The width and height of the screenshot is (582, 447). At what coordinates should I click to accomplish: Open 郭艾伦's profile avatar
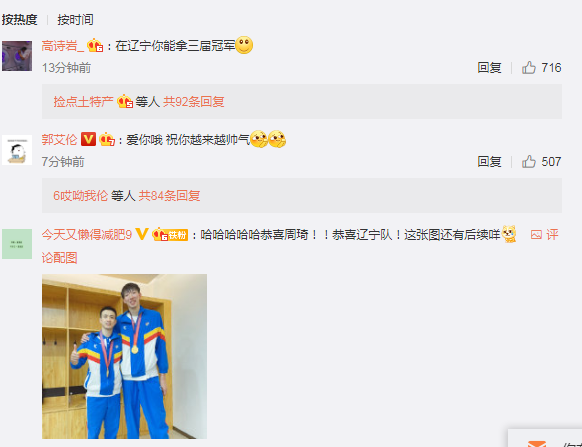(x=17, y=150)
